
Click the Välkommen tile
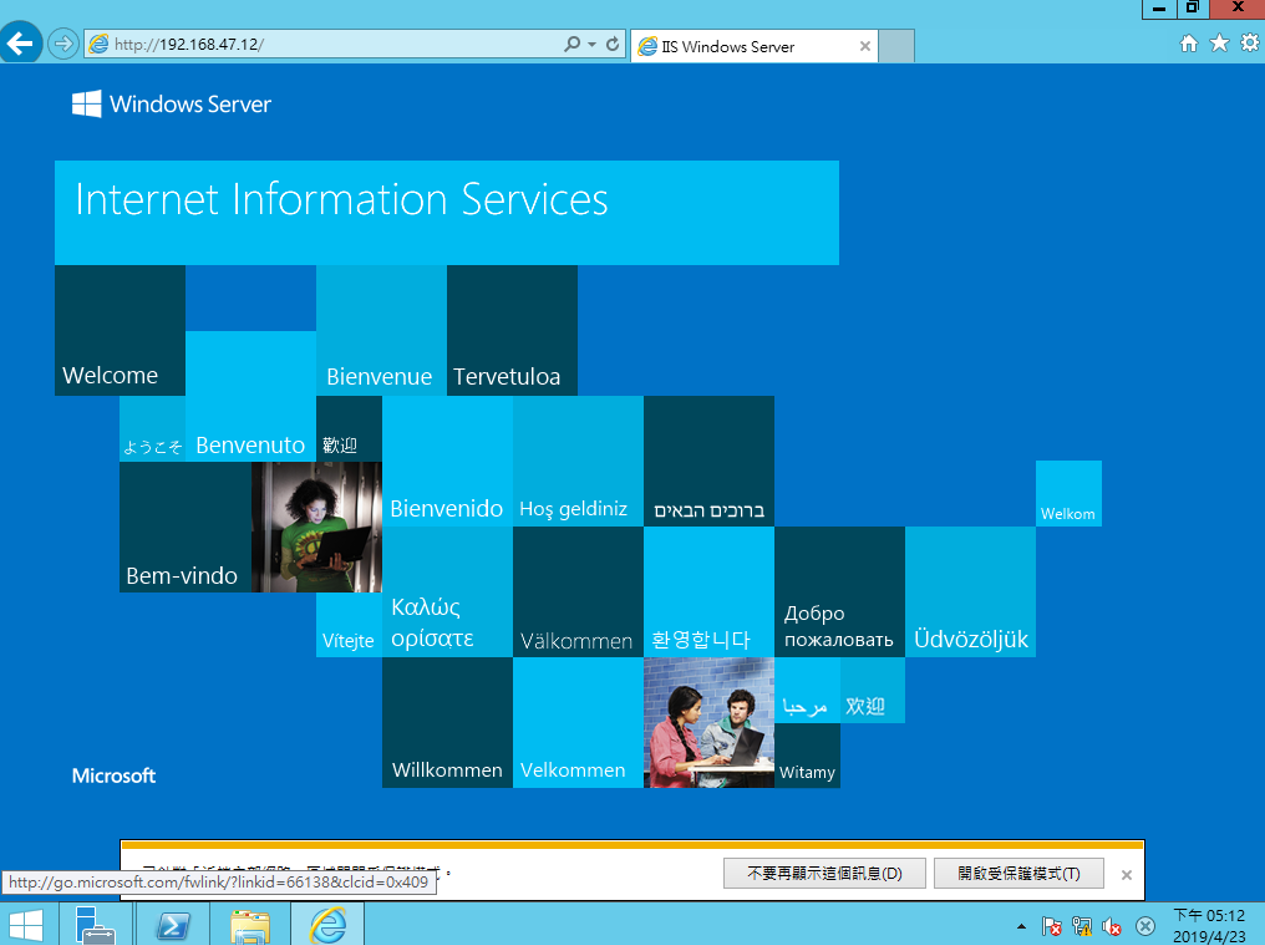coord(578,592)
